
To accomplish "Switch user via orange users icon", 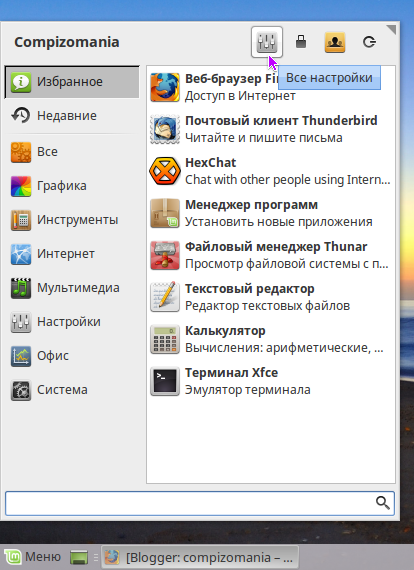I will (335, 42).
